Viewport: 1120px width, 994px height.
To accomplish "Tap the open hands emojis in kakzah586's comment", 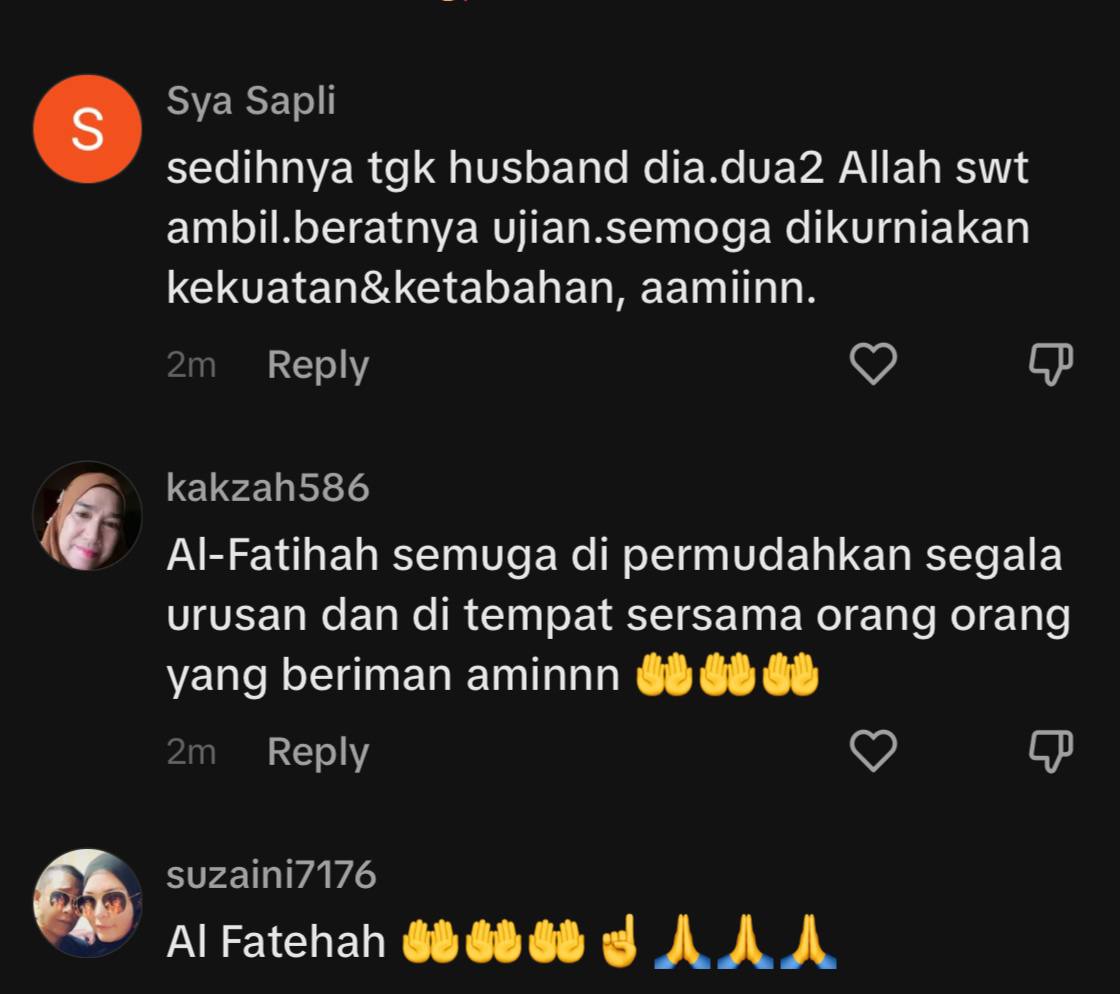I will (727, 674).
